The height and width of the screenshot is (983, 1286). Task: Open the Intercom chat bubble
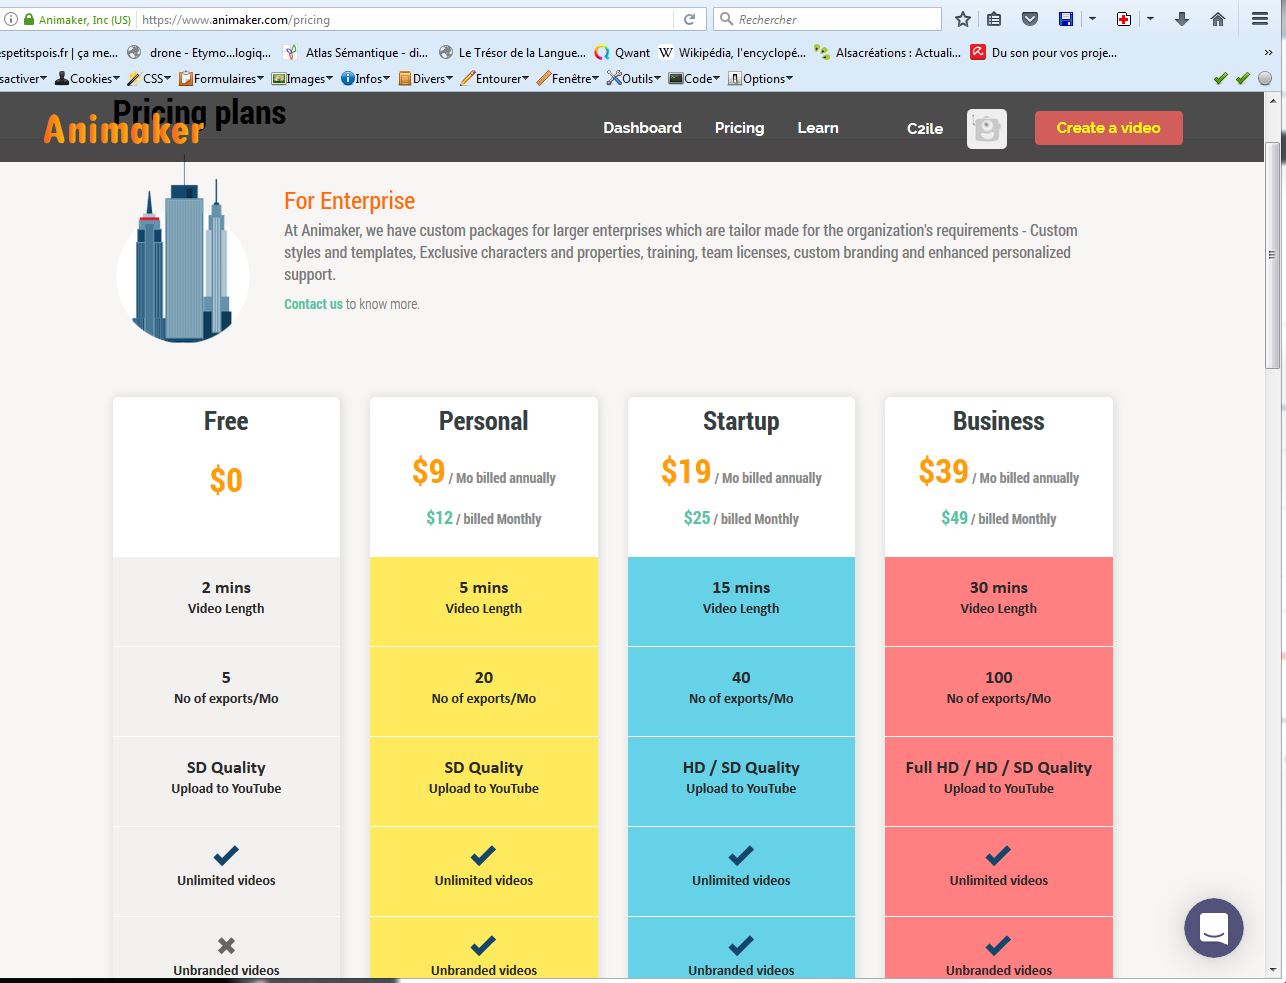(x=1213, y=928)
